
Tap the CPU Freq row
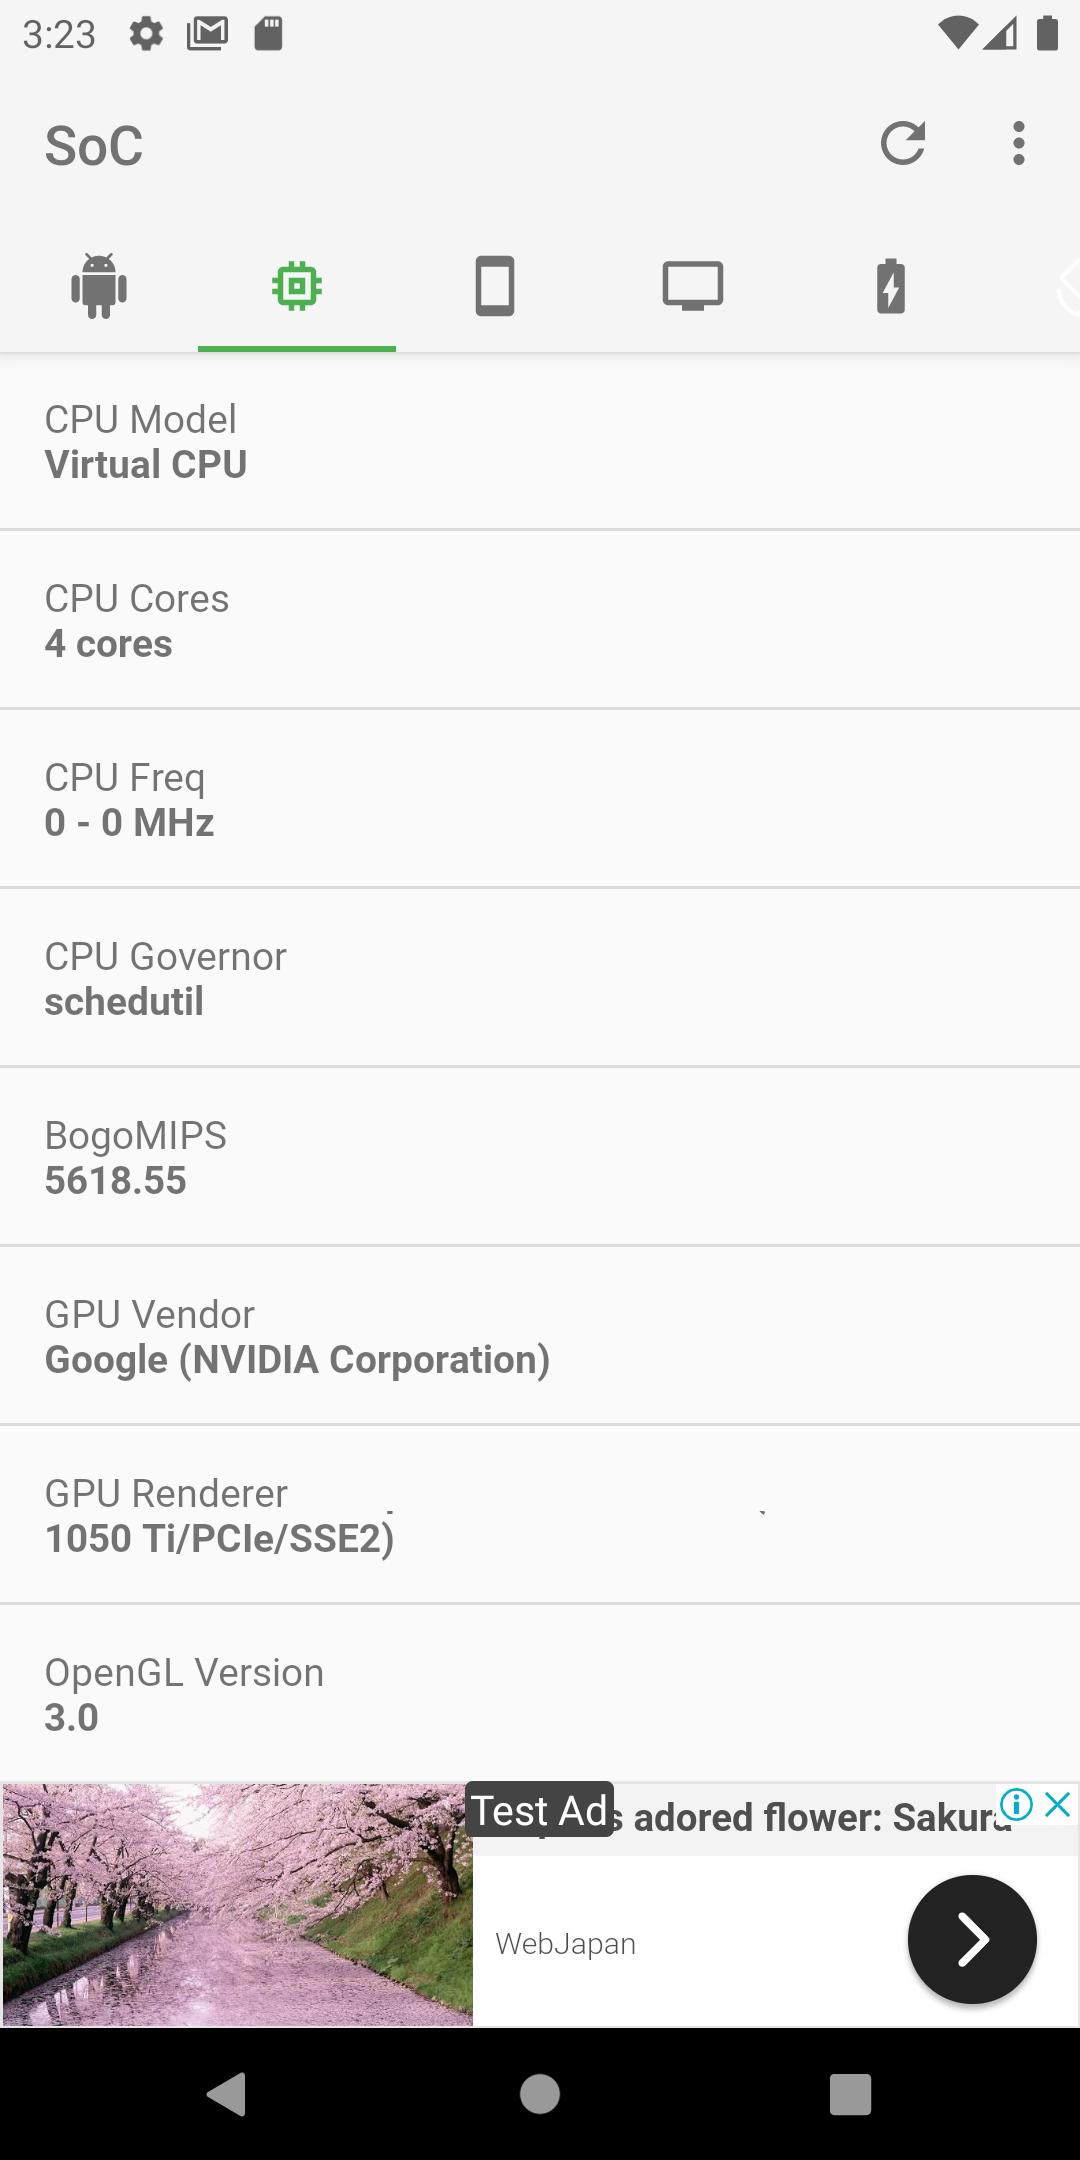[x=540, y=799]
